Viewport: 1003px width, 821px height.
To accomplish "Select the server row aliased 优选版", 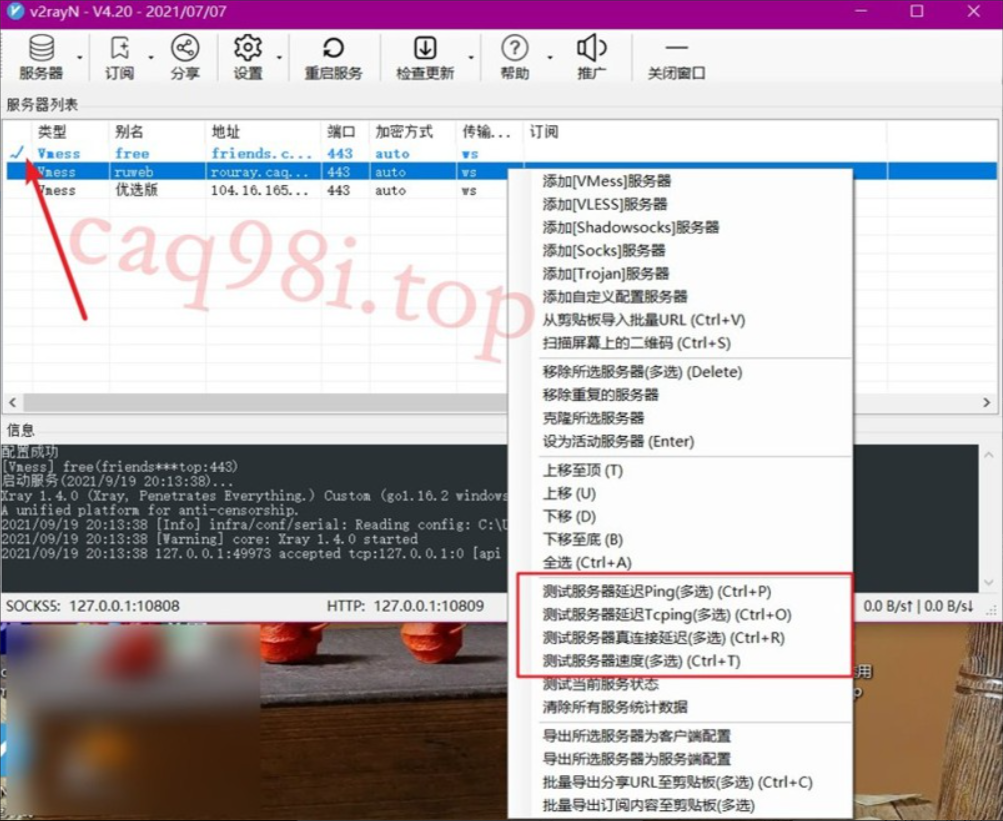I will (256, 190).
